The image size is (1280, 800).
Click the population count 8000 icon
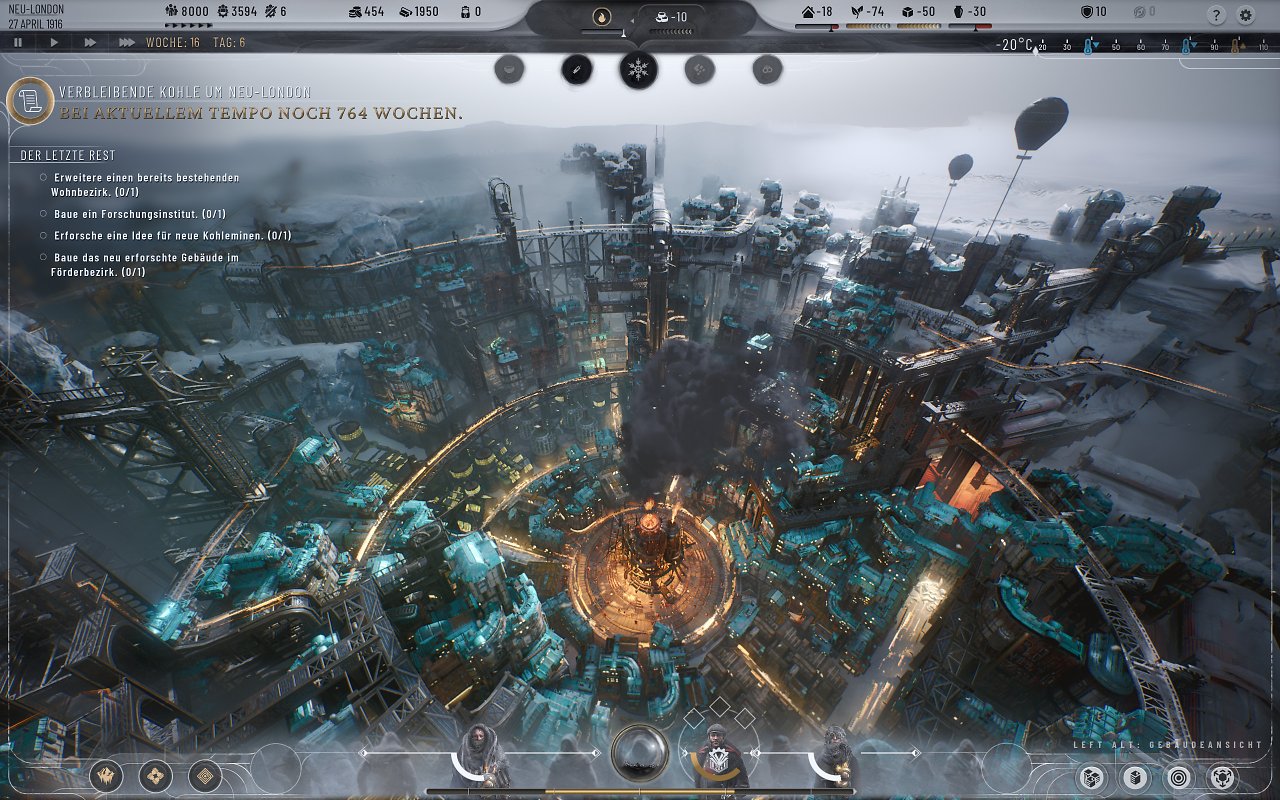pyautogui.click(x=171, y=12)
